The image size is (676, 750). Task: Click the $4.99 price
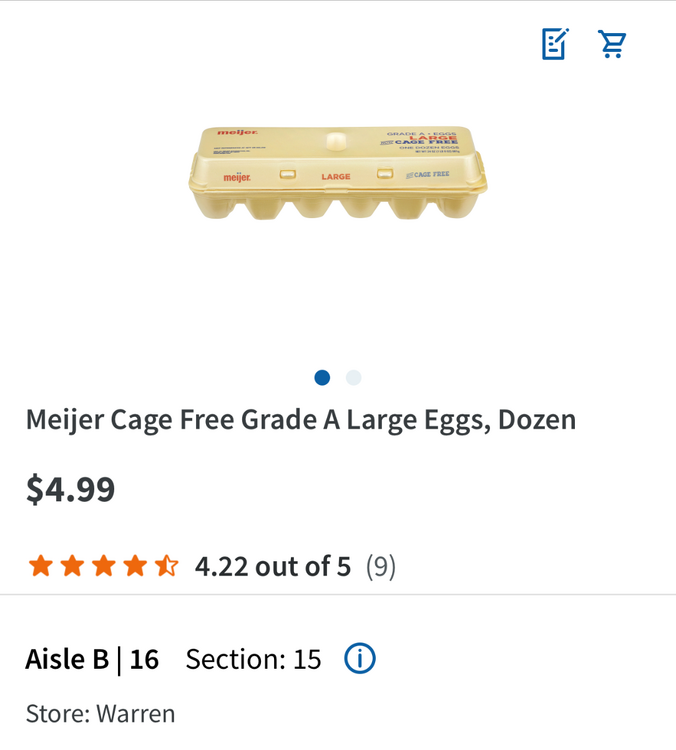pos(70,490)
